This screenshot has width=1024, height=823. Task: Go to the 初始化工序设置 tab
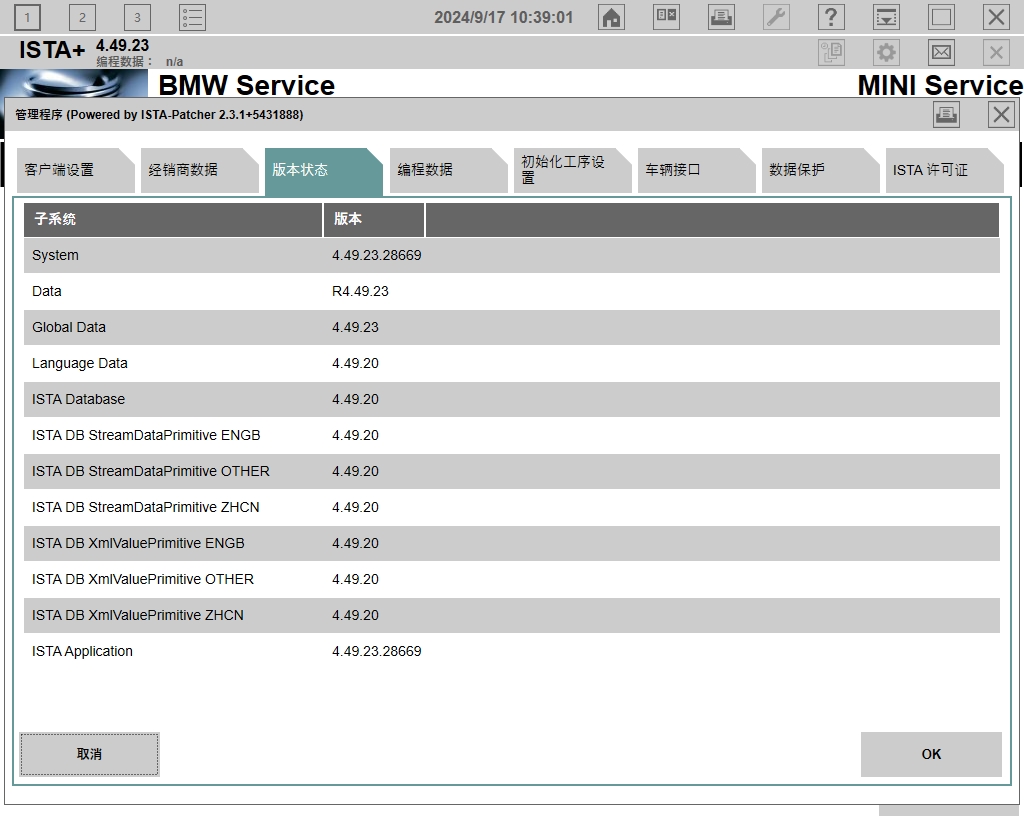point(573,170)
